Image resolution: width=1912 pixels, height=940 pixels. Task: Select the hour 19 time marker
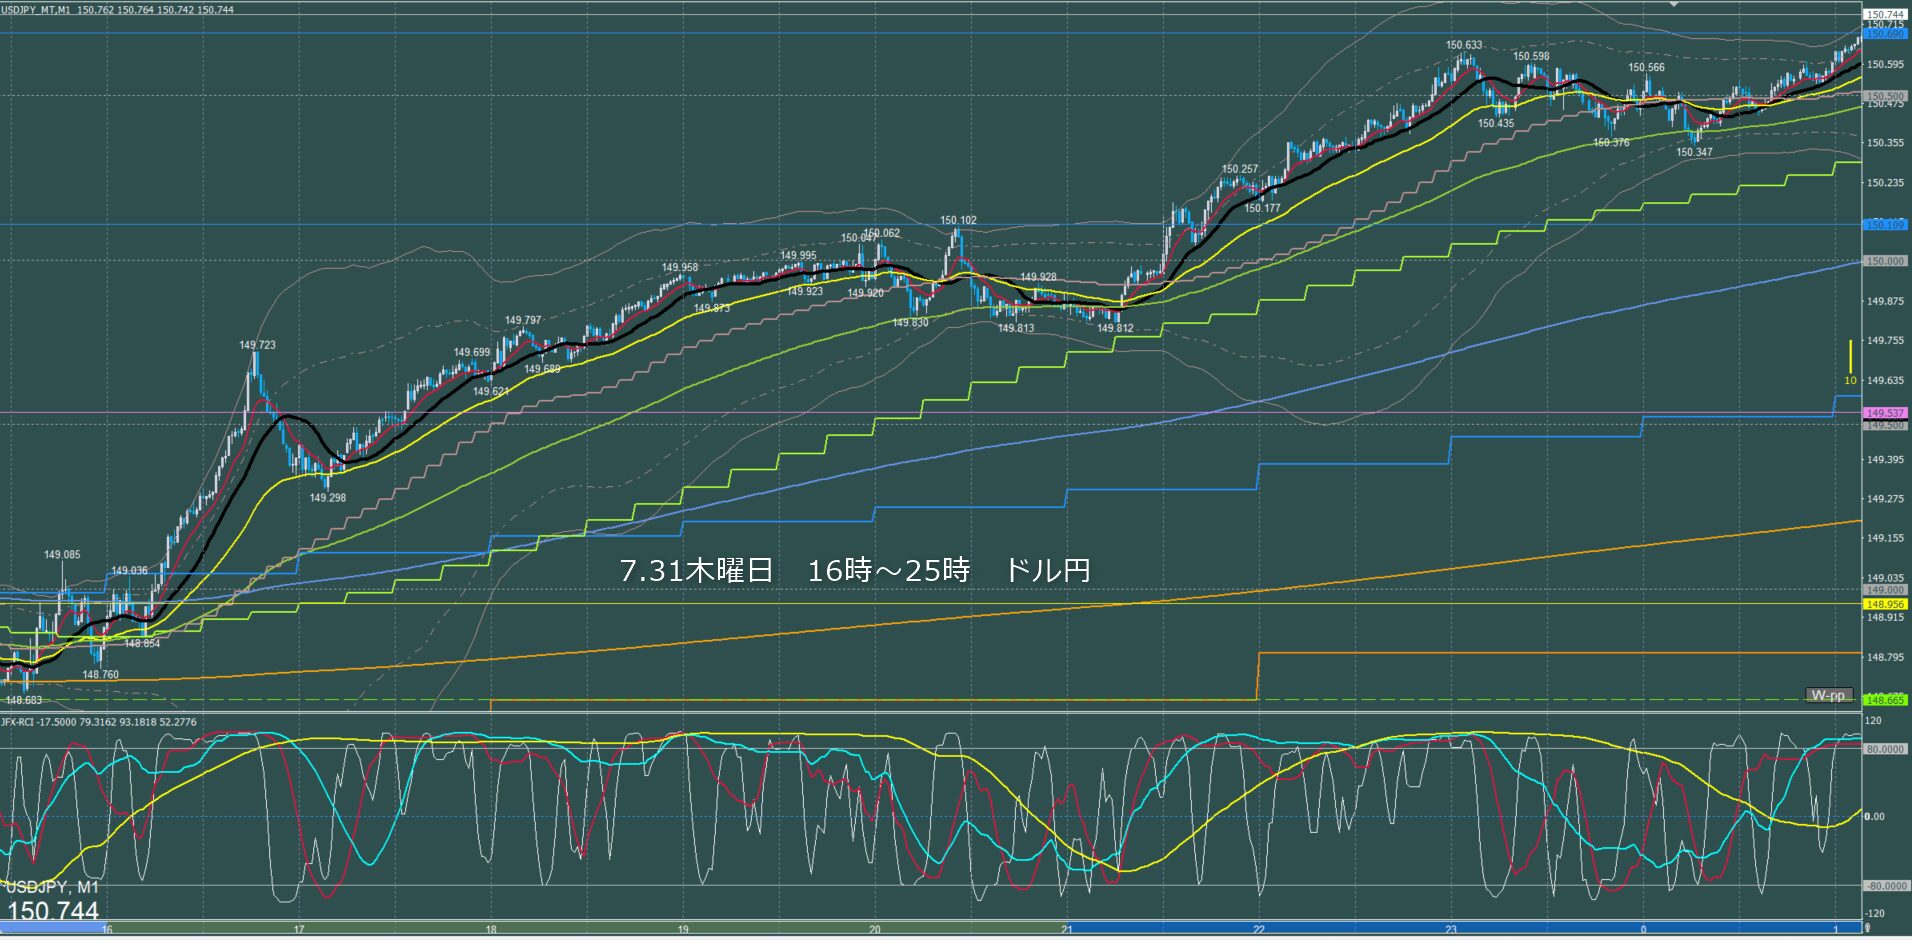(683, 930)
